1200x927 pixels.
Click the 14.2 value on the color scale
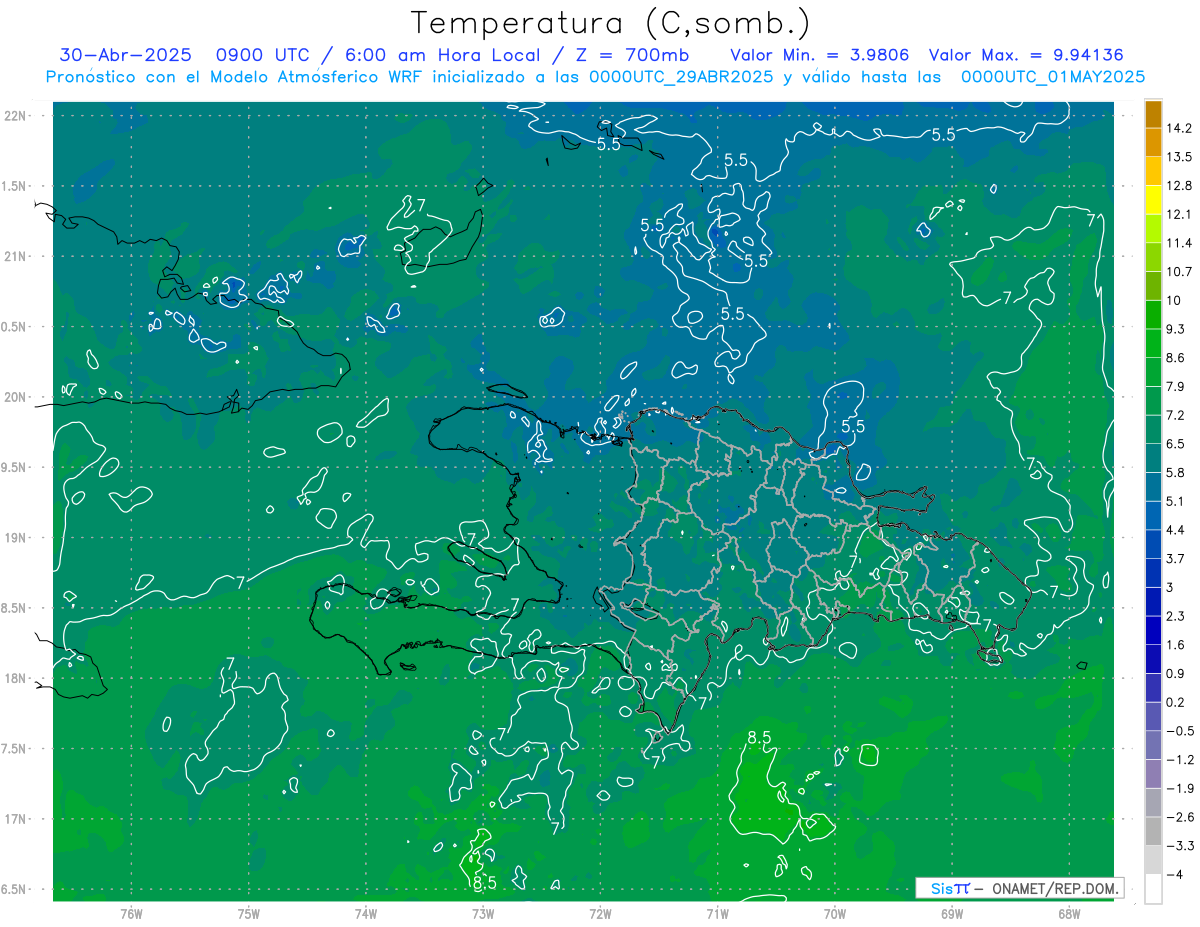coord(1180,128)
